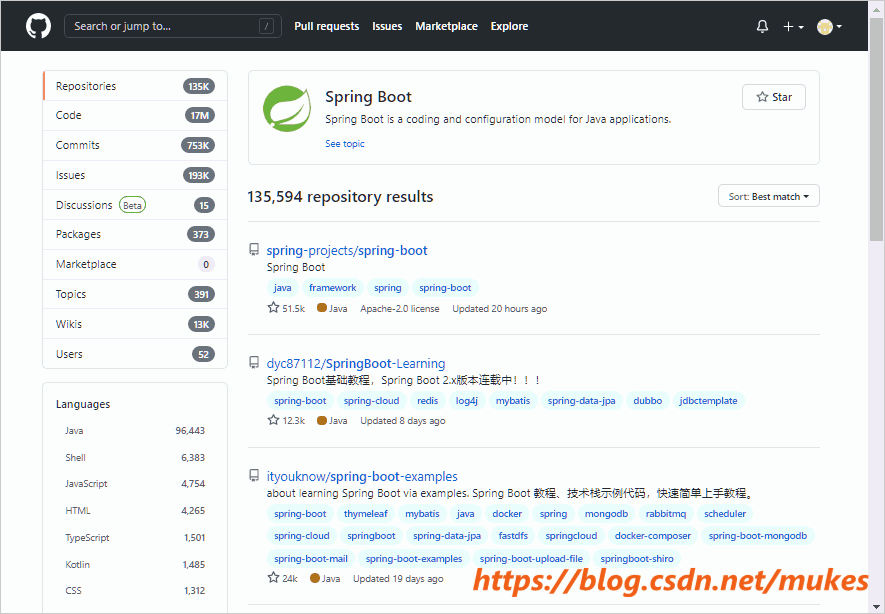885x614 pixels.
Task: Click the framework topic tag
Action: pyautogui.click(x=332, y=288)
